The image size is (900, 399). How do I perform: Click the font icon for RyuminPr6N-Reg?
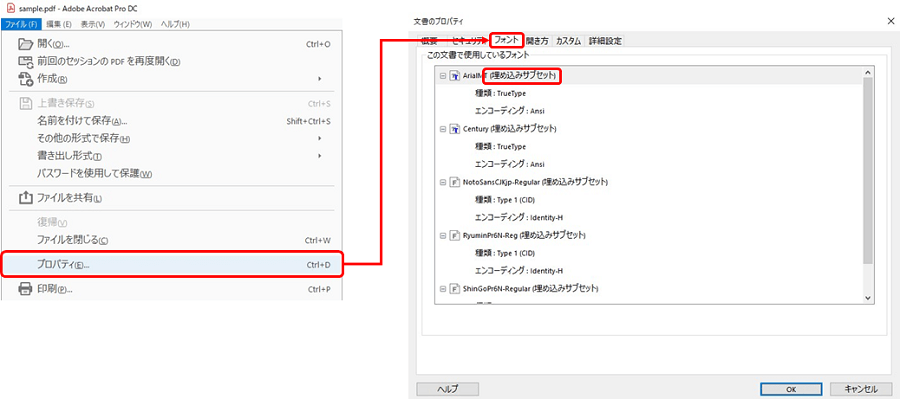[455, 235]
